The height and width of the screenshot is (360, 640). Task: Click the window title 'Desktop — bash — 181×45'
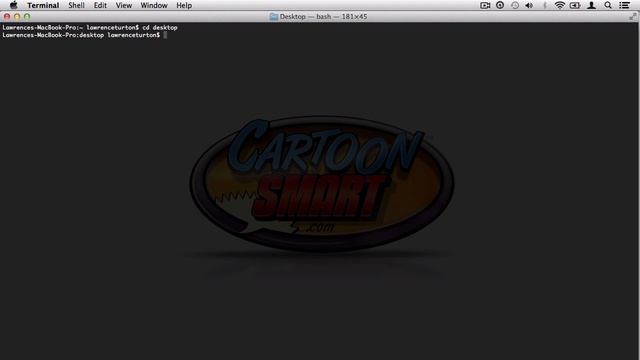coord(323,17)
